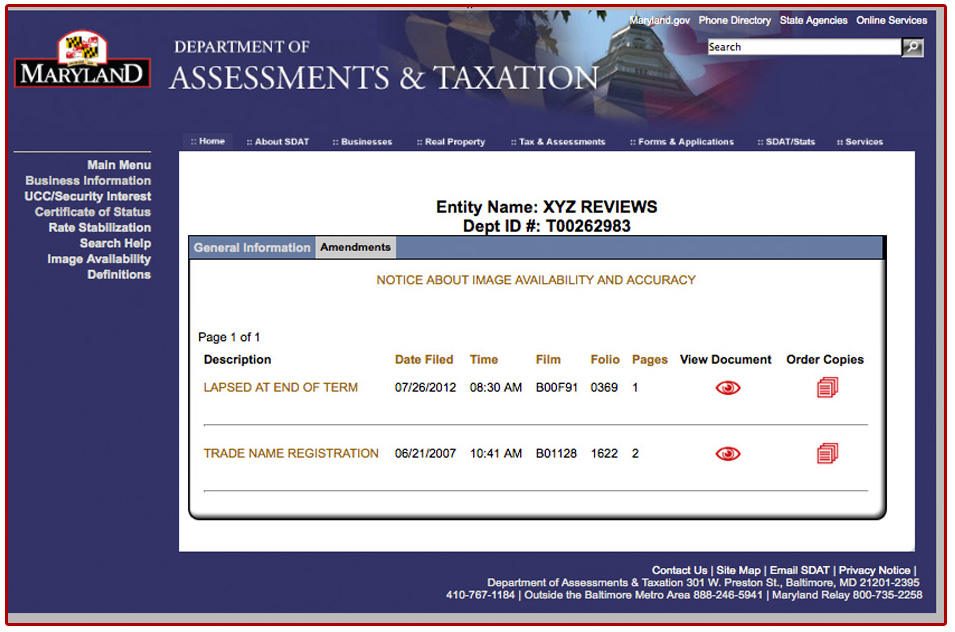
Task: Select the film value B00F91
Action: coord(557,388)
